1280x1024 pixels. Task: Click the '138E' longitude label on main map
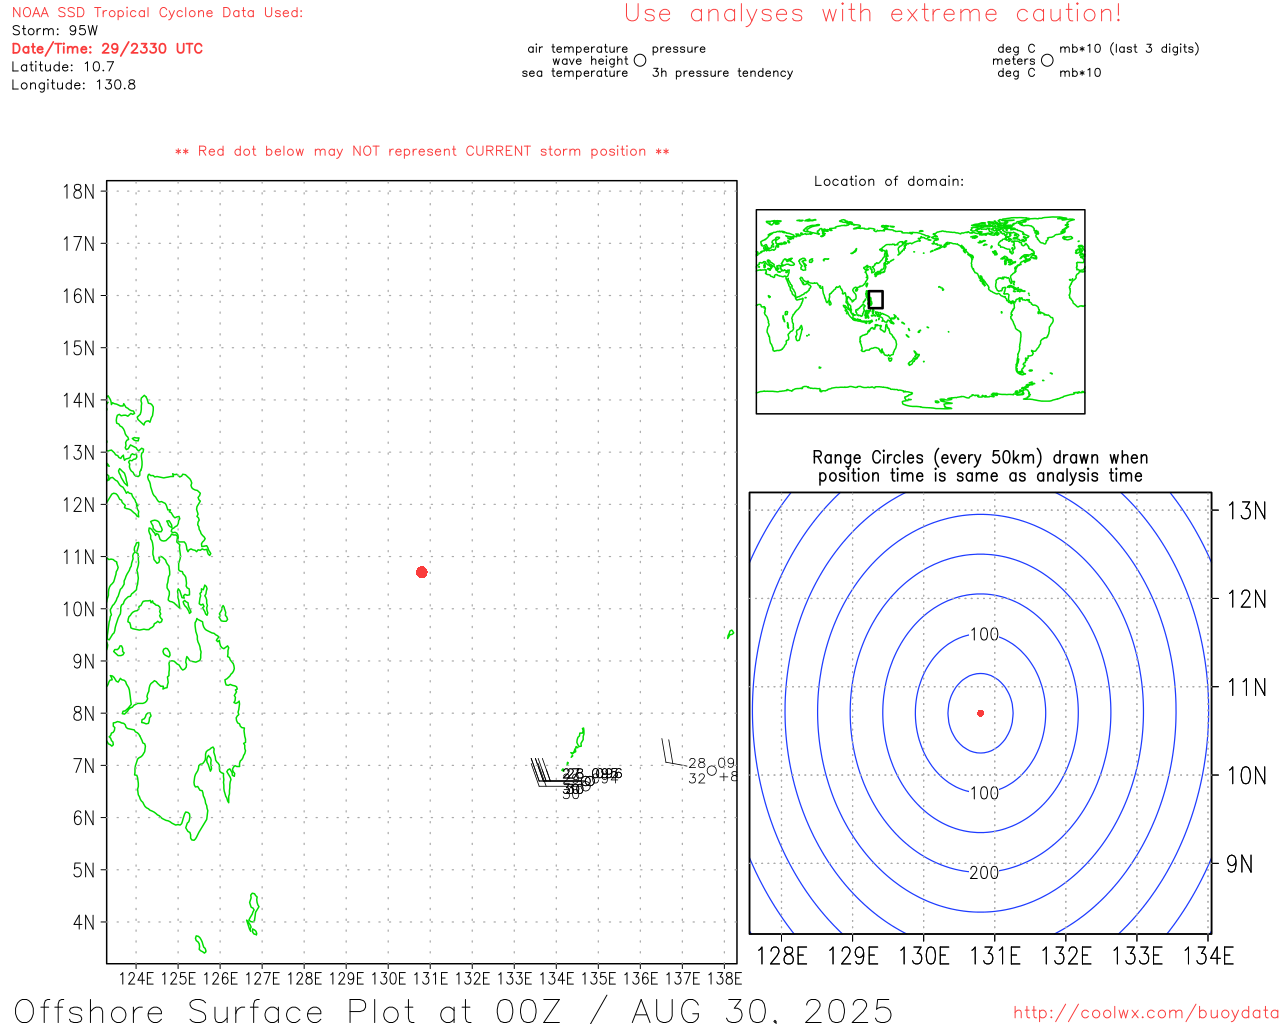[724, 978]
